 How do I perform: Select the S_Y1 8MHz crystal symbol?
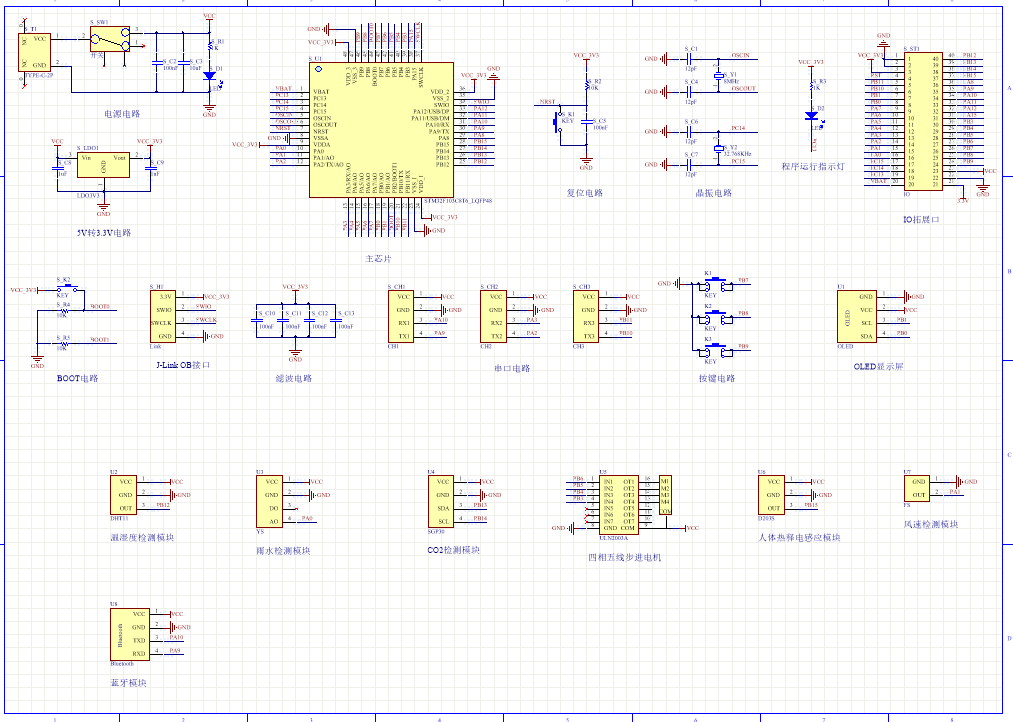[x=717, y=76]
